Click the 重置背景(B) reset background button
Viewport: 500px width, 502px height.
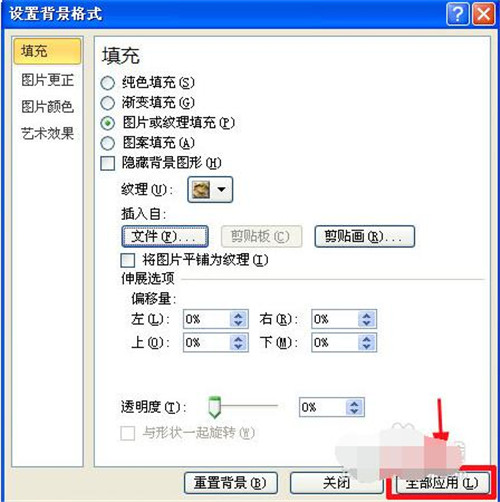[231, 483]
